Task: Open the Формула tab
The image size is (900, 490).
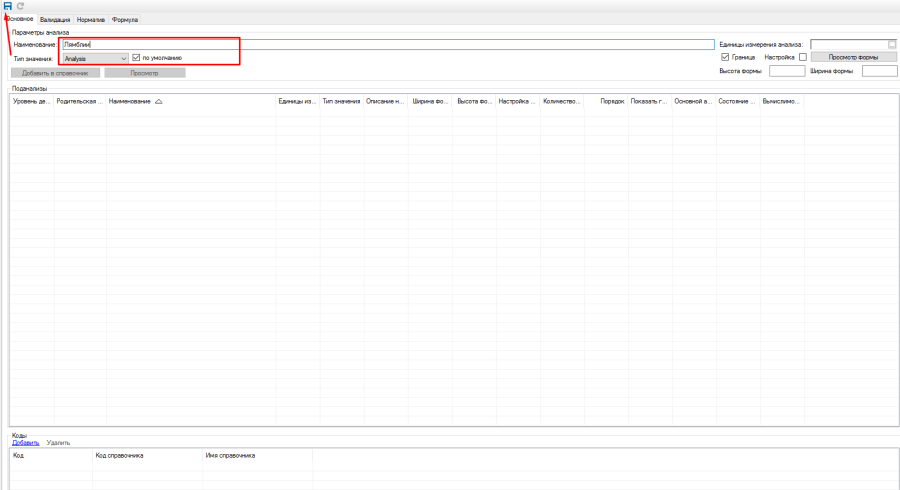Action: (x=125, y=20)
